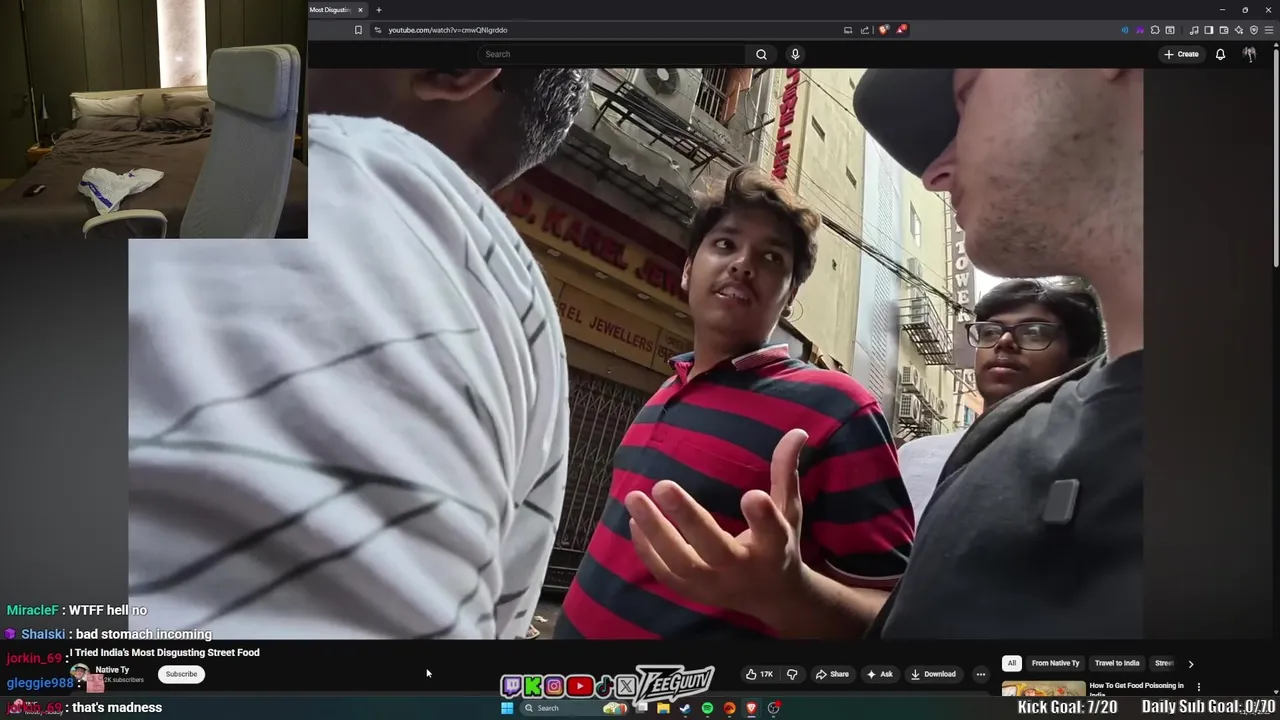Dislike the video
1280x720 pixels.
coord(792,674)
